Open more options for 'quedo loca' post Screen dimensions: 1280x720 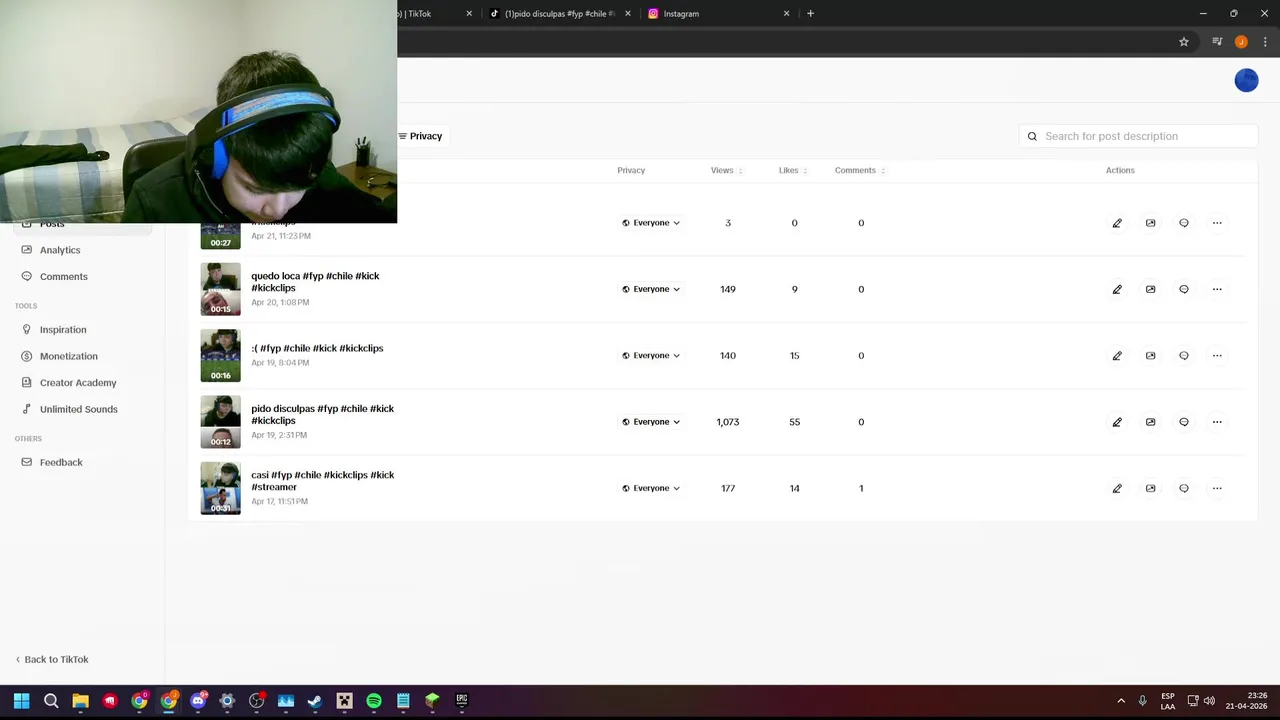pos(1217,289)
